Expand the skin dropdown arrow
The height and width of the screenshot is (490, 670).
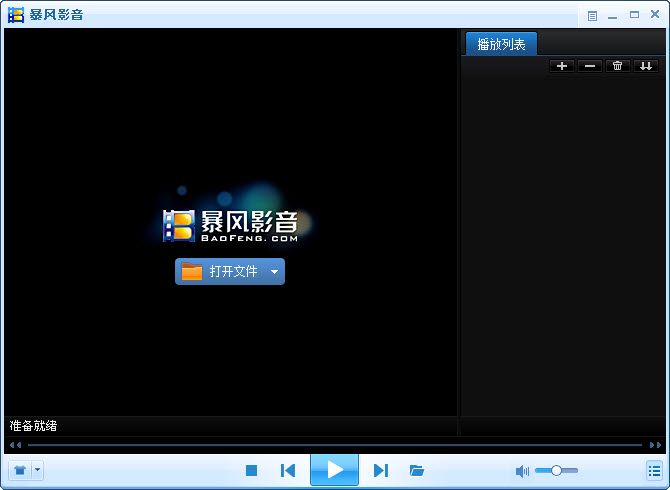[x=38, y=469]
